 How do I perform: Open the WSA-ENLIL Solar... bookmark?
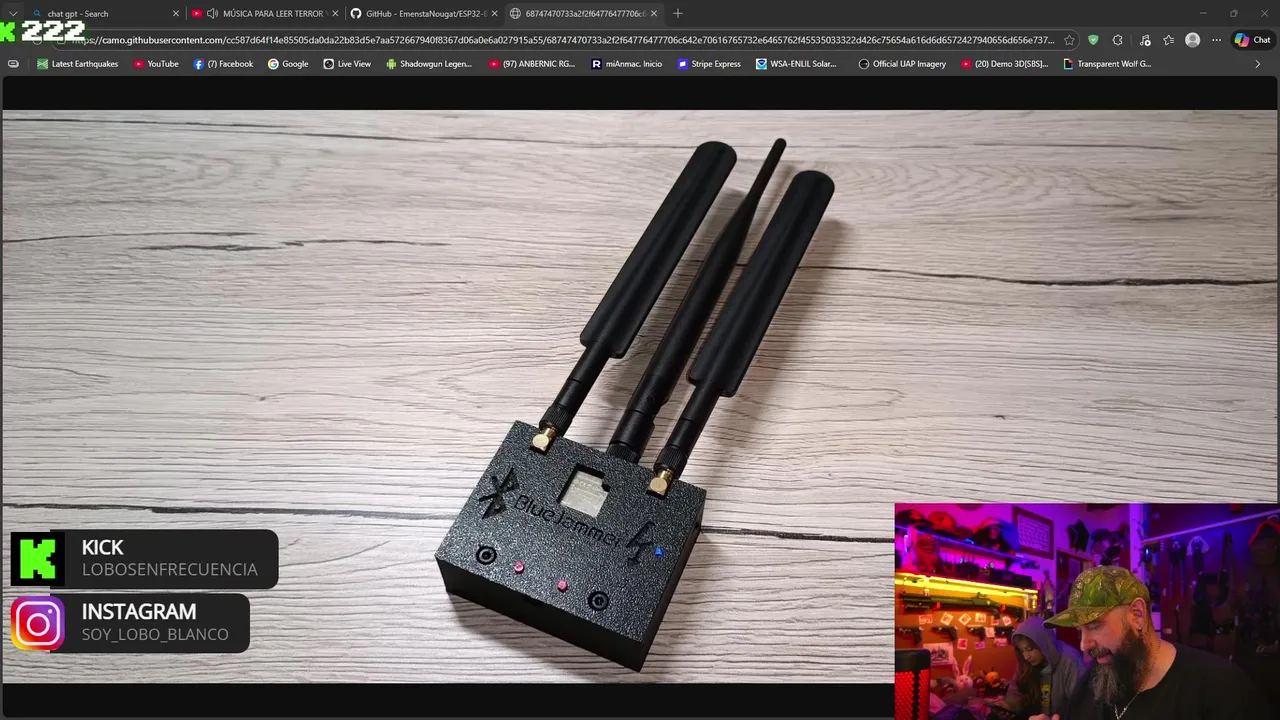796,64
